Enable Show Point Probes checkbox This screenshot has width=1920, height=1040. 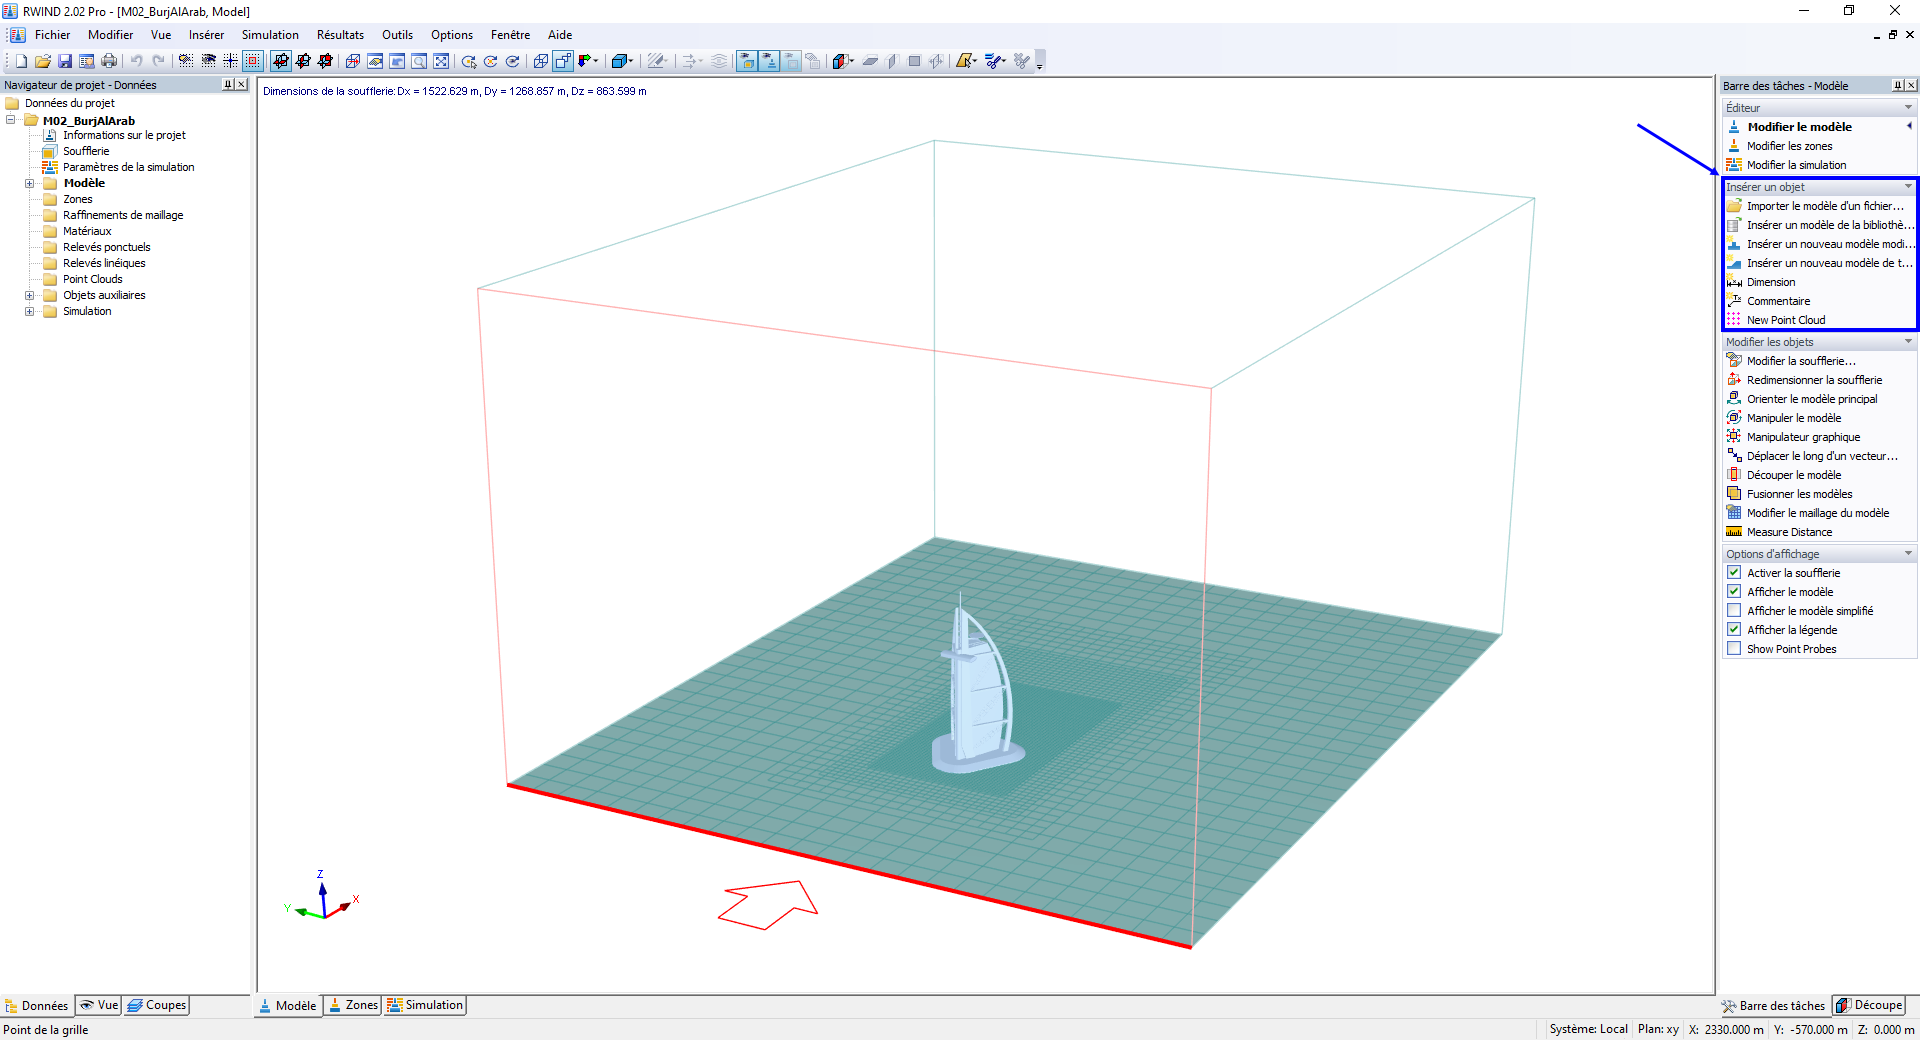click(1734, 649)
